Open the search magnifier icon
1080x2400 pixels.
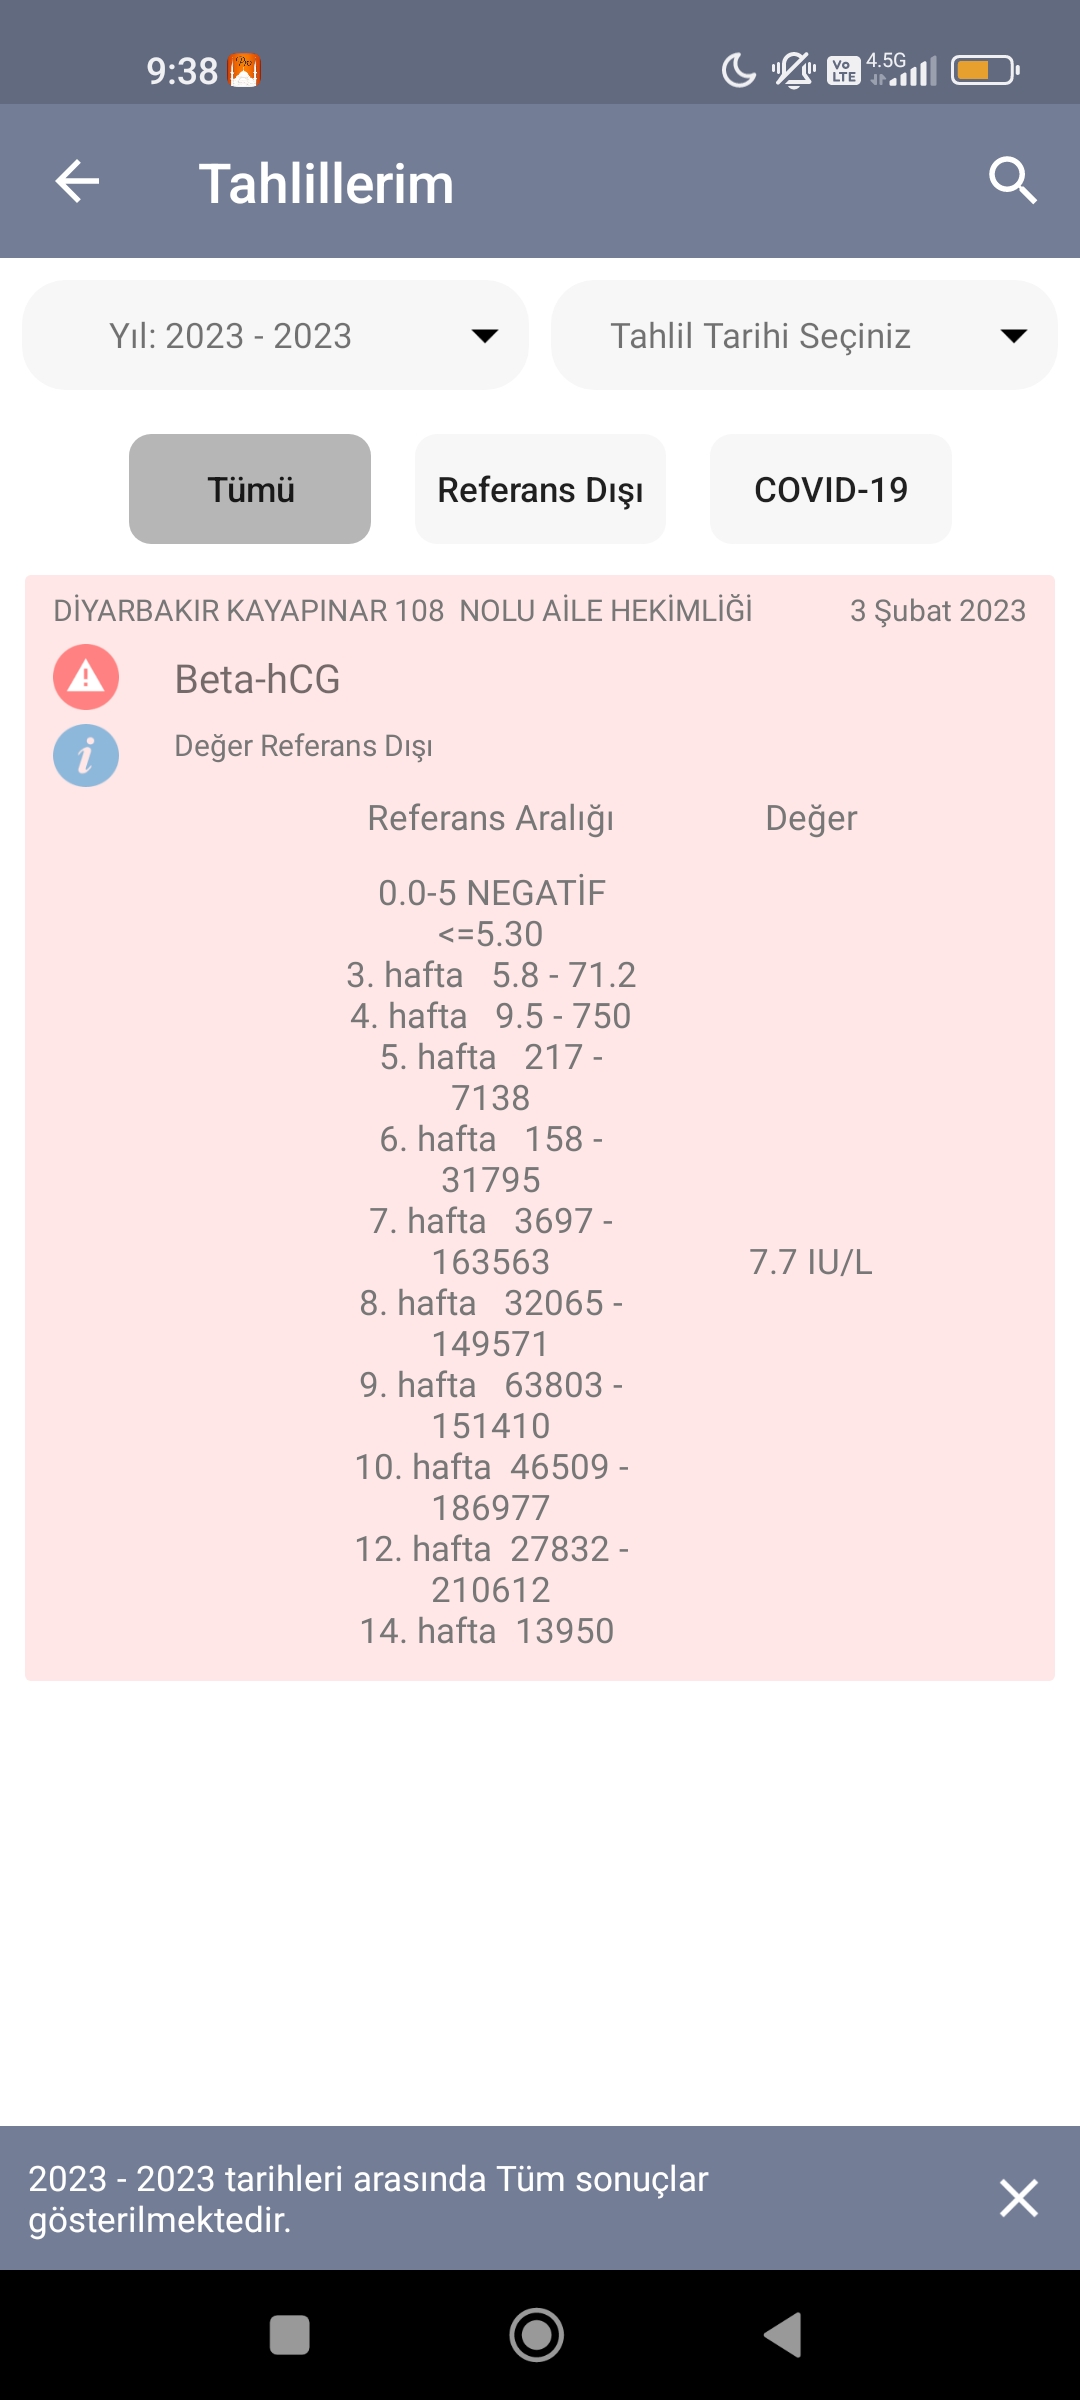[x=1012, y=181]
